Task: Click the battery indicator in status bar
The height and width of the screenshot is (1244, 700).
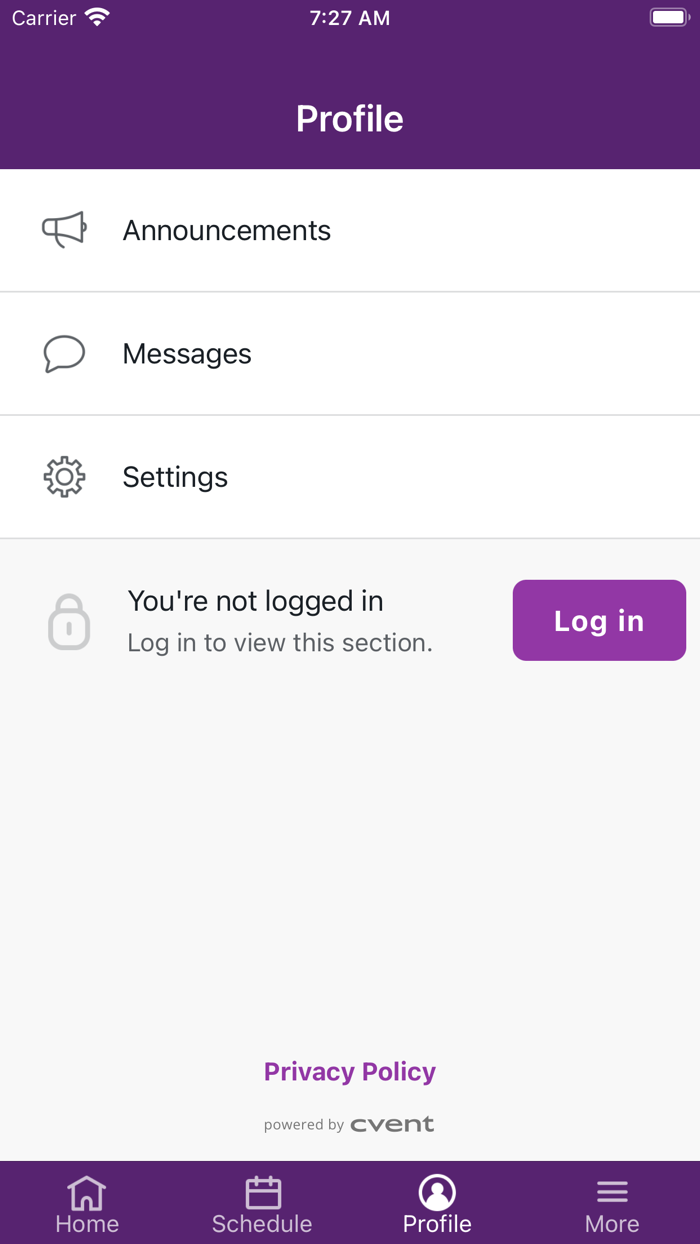Action: [669, 18]
